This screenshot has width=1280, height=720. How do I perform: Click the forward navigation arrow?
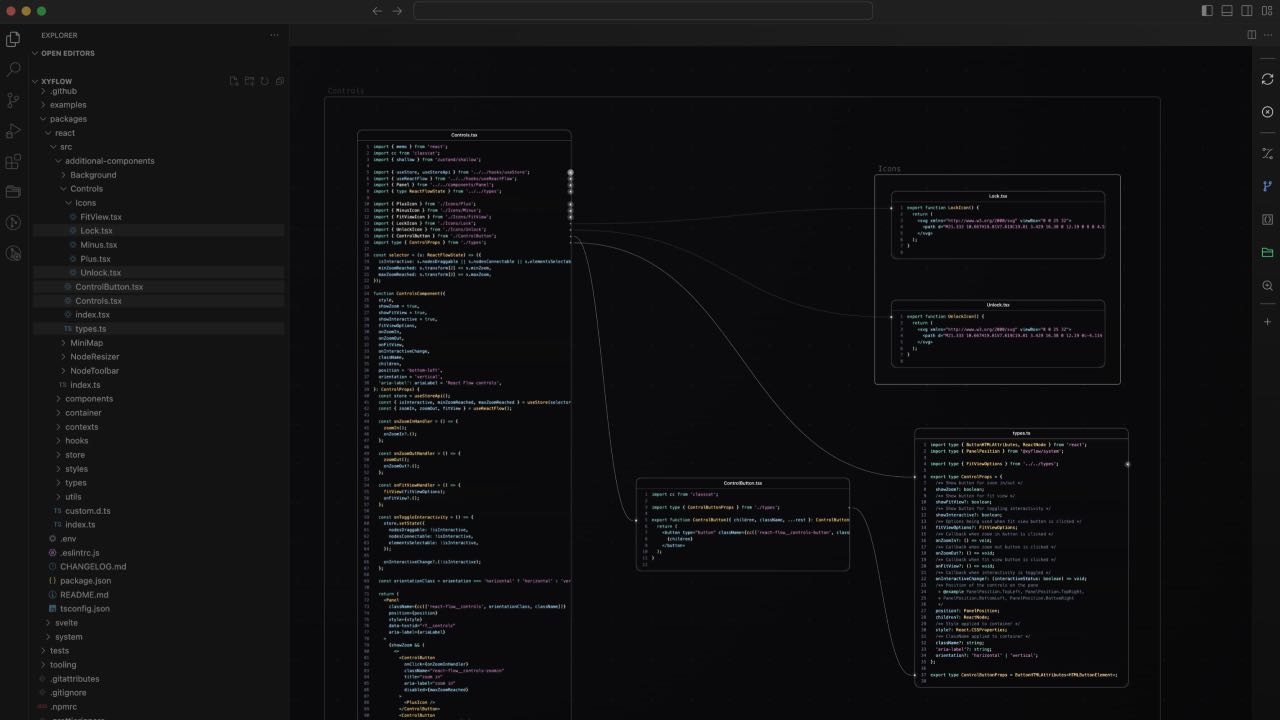[397, 11]
